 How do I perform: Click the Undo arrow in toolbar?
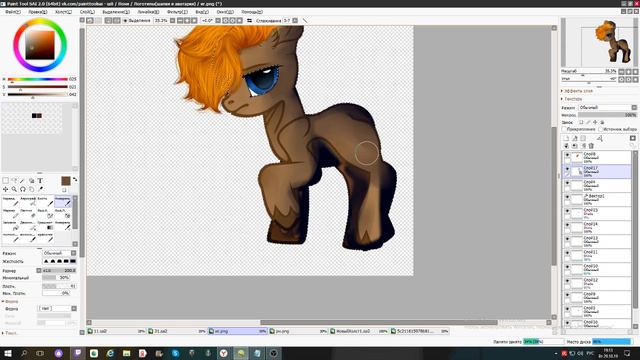click(90, 20)
